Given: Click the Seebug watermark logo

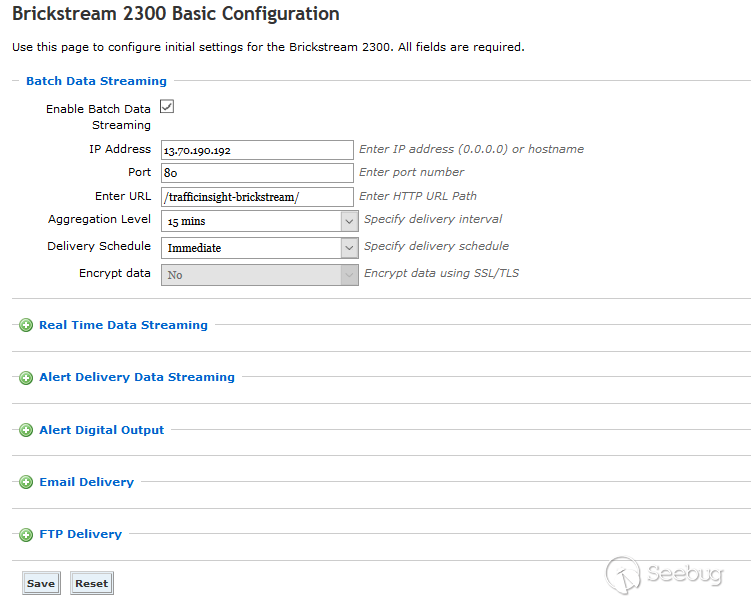Looking at the screenshot, I should point(665,574).
